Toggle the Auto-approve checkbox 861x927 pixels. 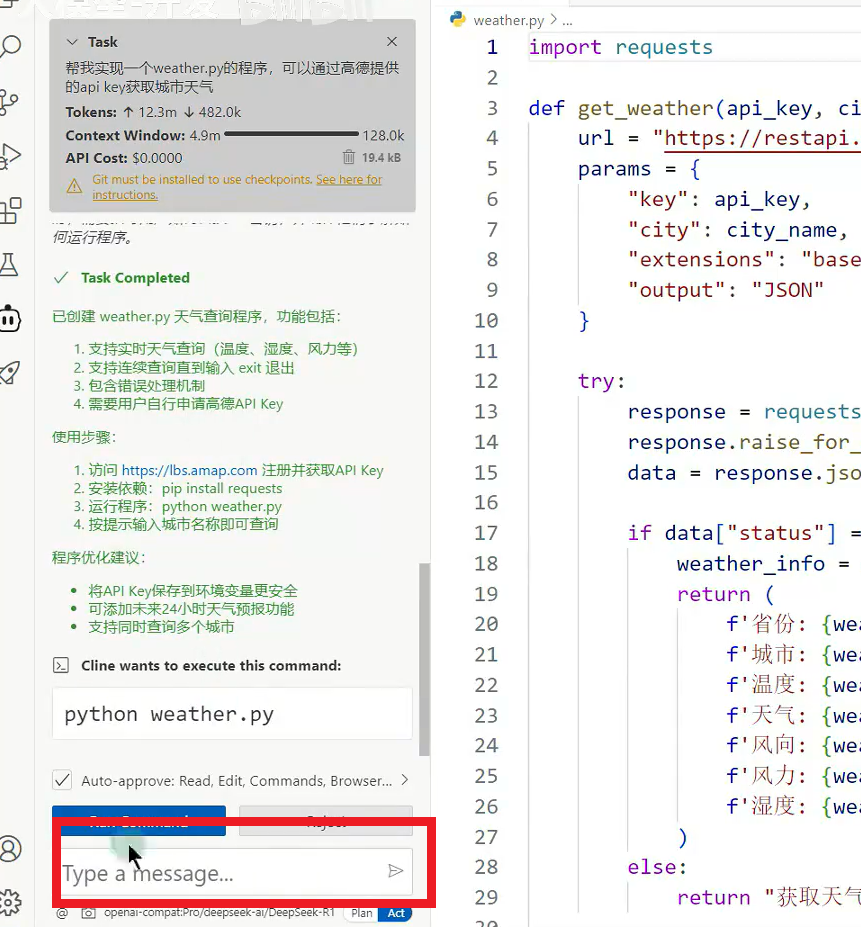(62, 780)
